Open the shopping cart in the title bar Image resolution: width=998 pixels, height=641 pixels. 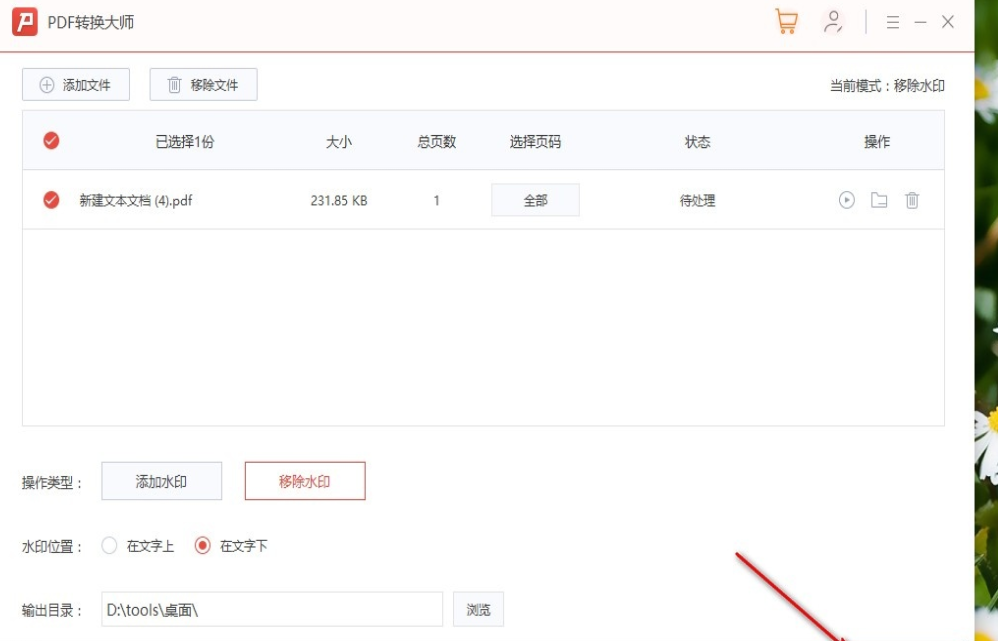(x=786, y=22)
